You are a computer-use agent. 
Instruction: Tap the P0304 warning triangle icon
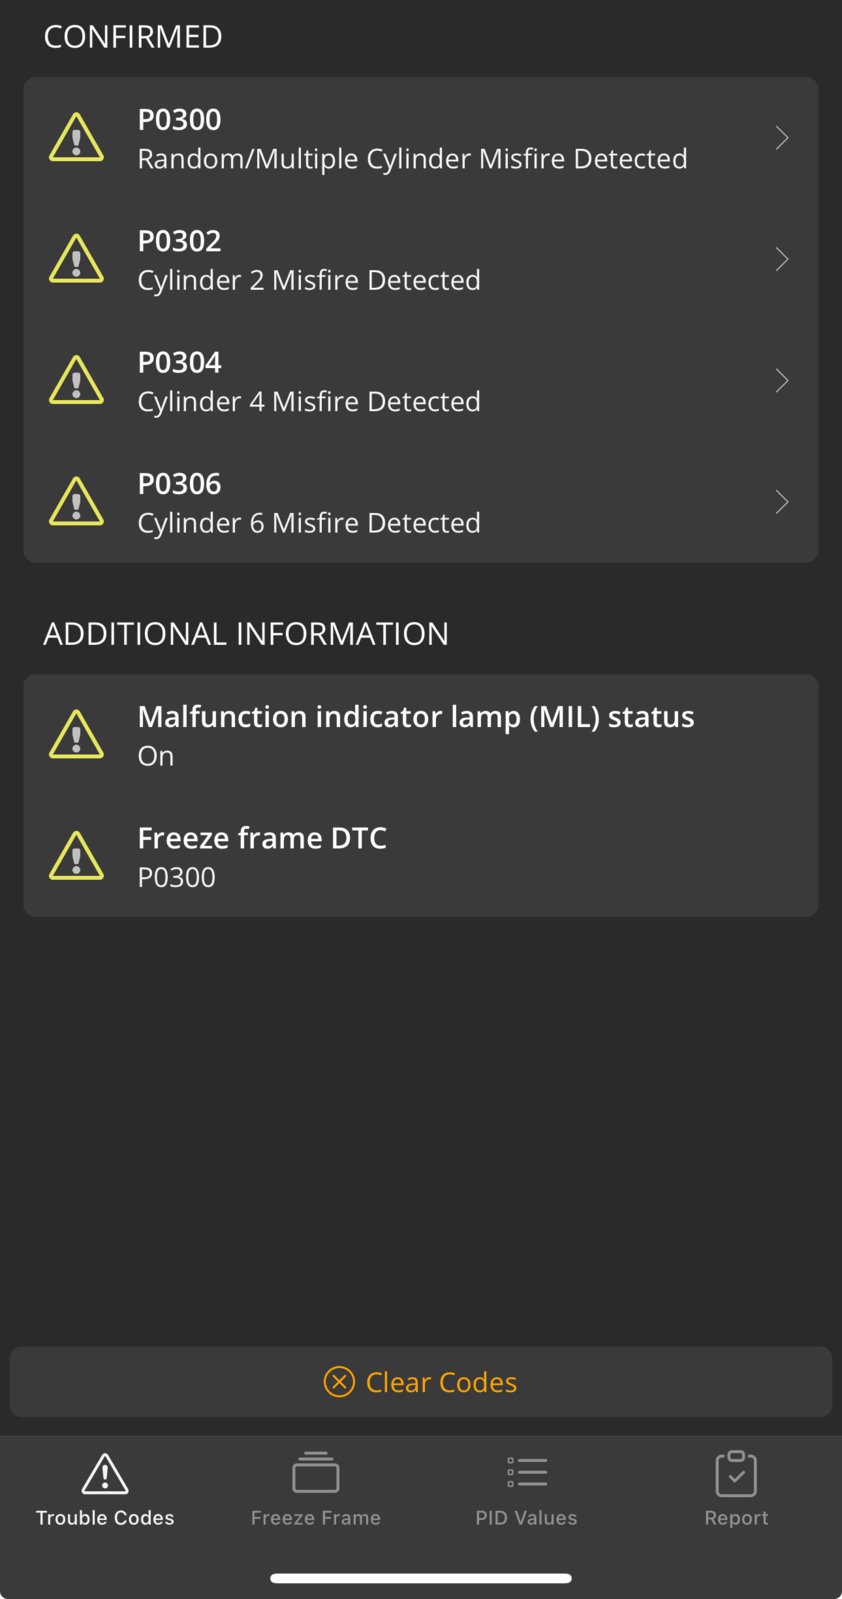[x=76, y=381]
